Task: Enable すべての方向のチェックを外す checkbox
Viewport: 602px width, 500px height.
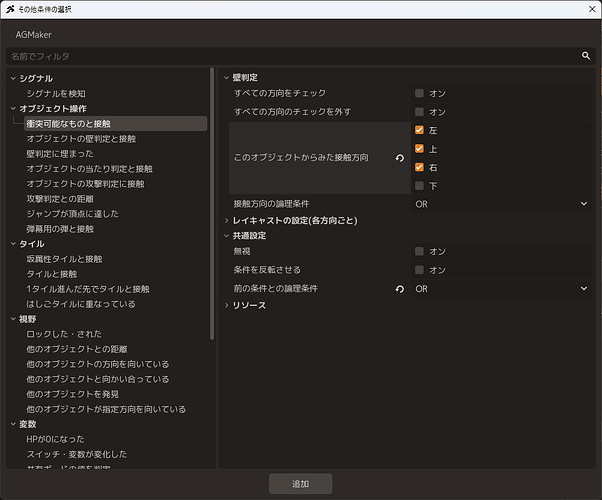Action: pyautogui.click(x=419, y=112)
